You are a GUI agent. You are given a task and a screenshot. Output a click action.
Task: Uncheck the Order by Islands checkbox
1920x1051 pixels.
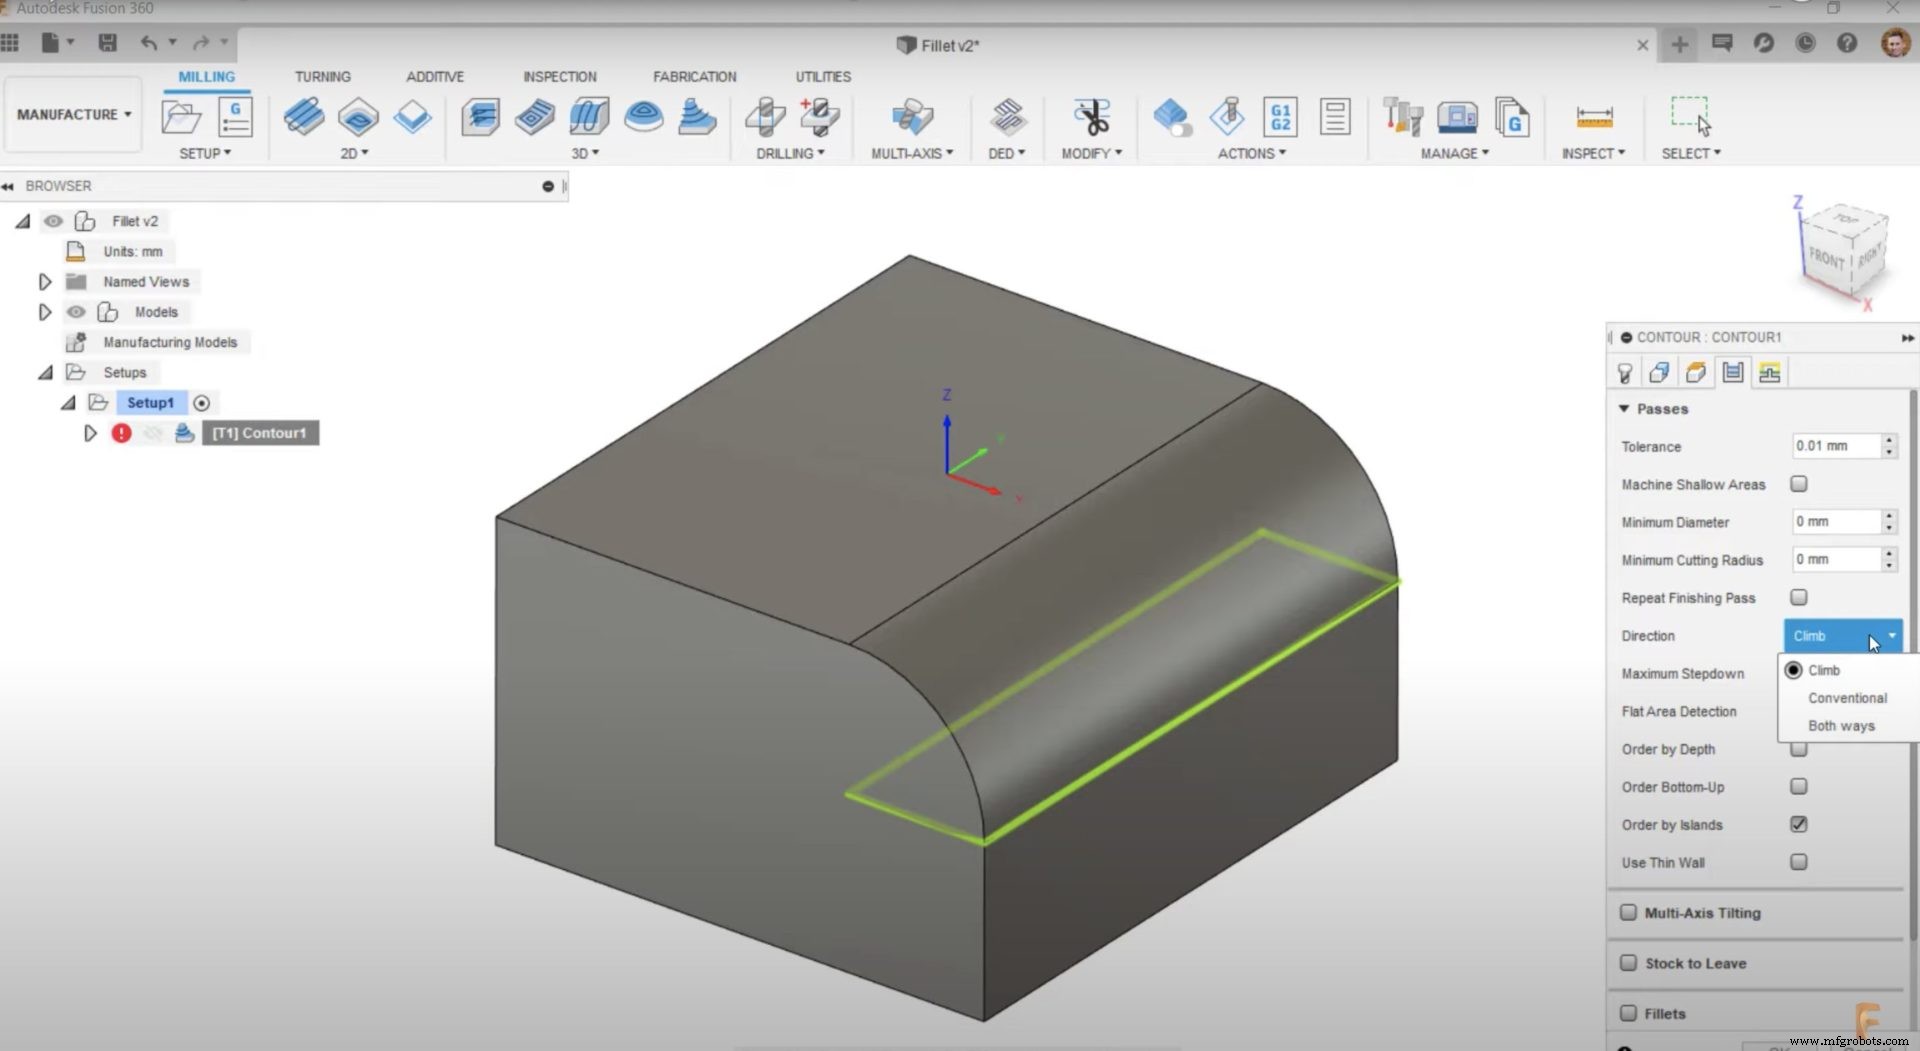point(1799,824)
